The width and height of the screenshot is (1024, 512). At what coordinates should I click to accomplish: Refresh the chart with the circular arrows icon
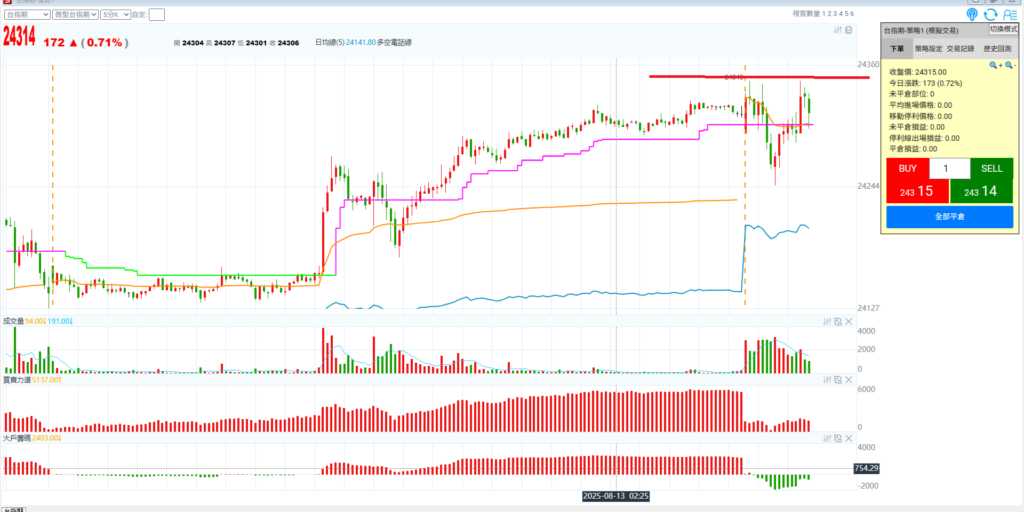pos(991,14)
